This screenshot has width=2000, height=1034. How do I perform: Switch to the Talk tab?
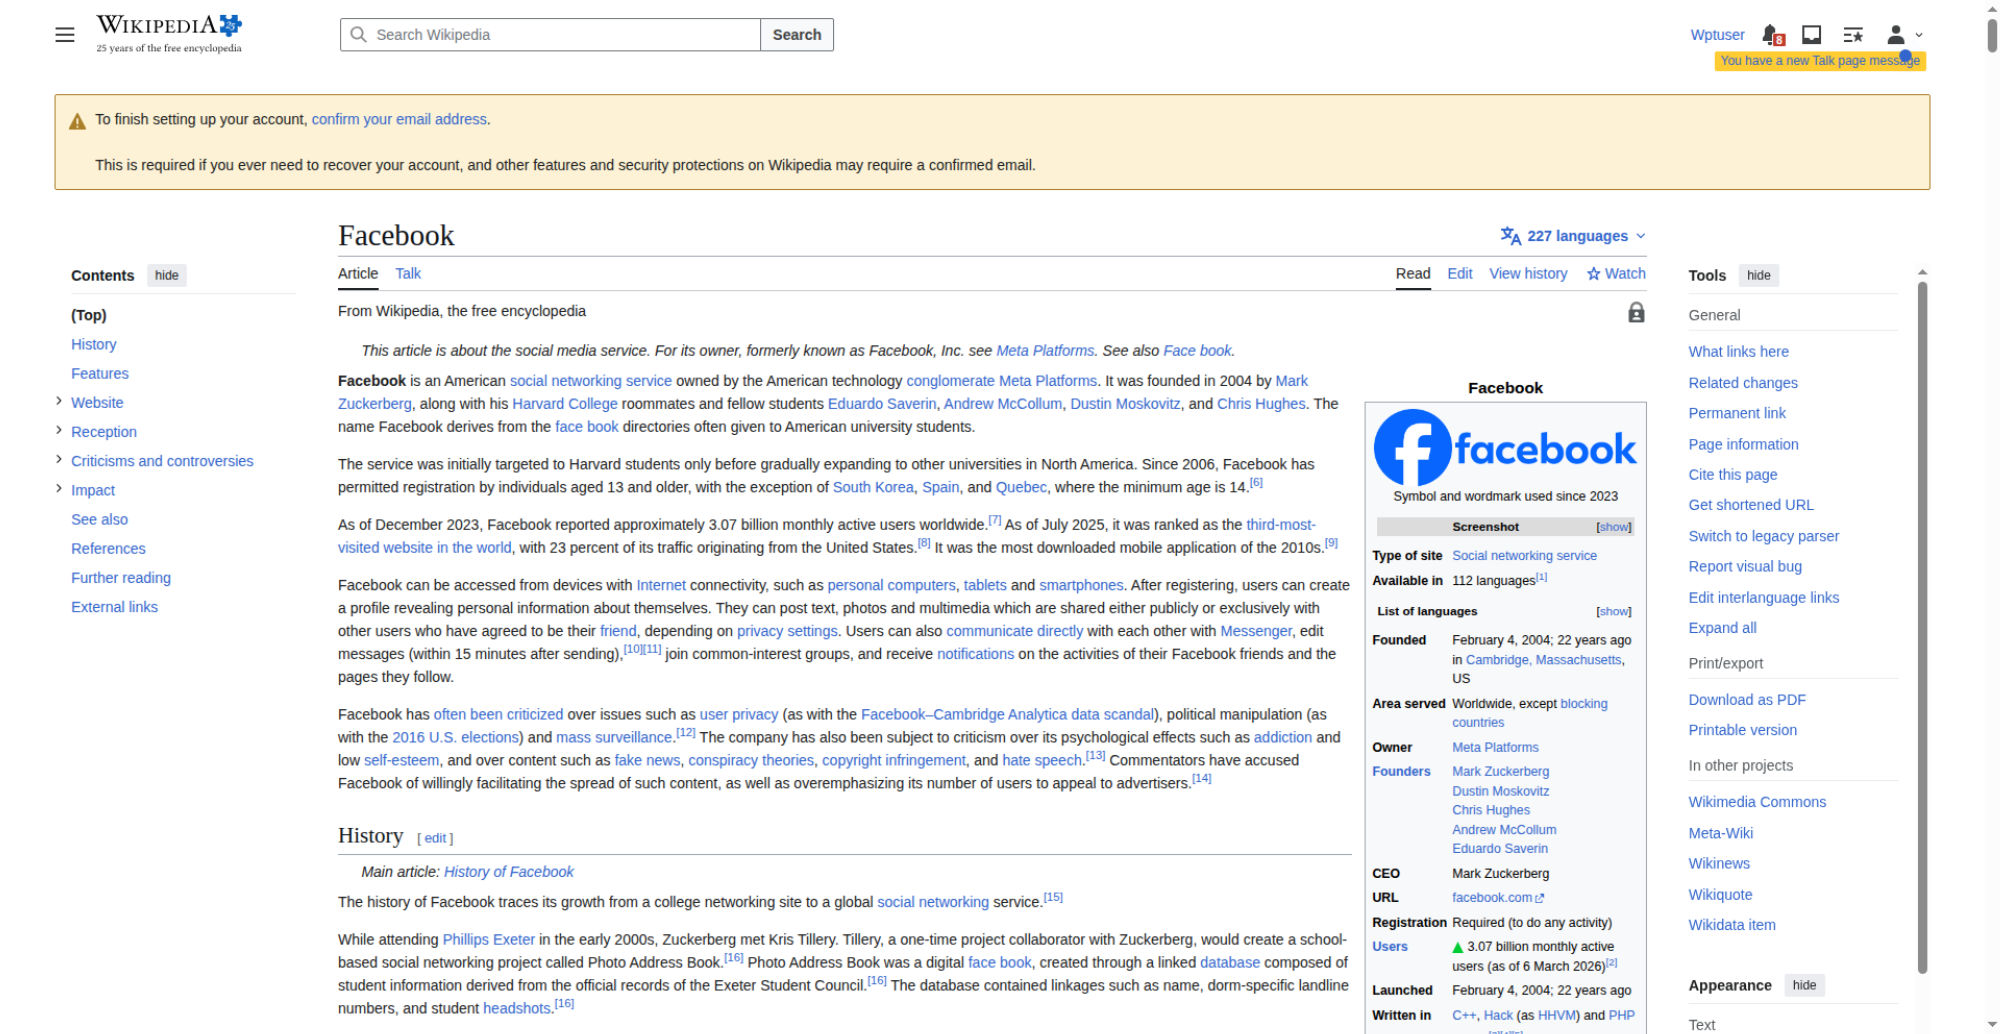pyautogui.click(x=408, y=273)
